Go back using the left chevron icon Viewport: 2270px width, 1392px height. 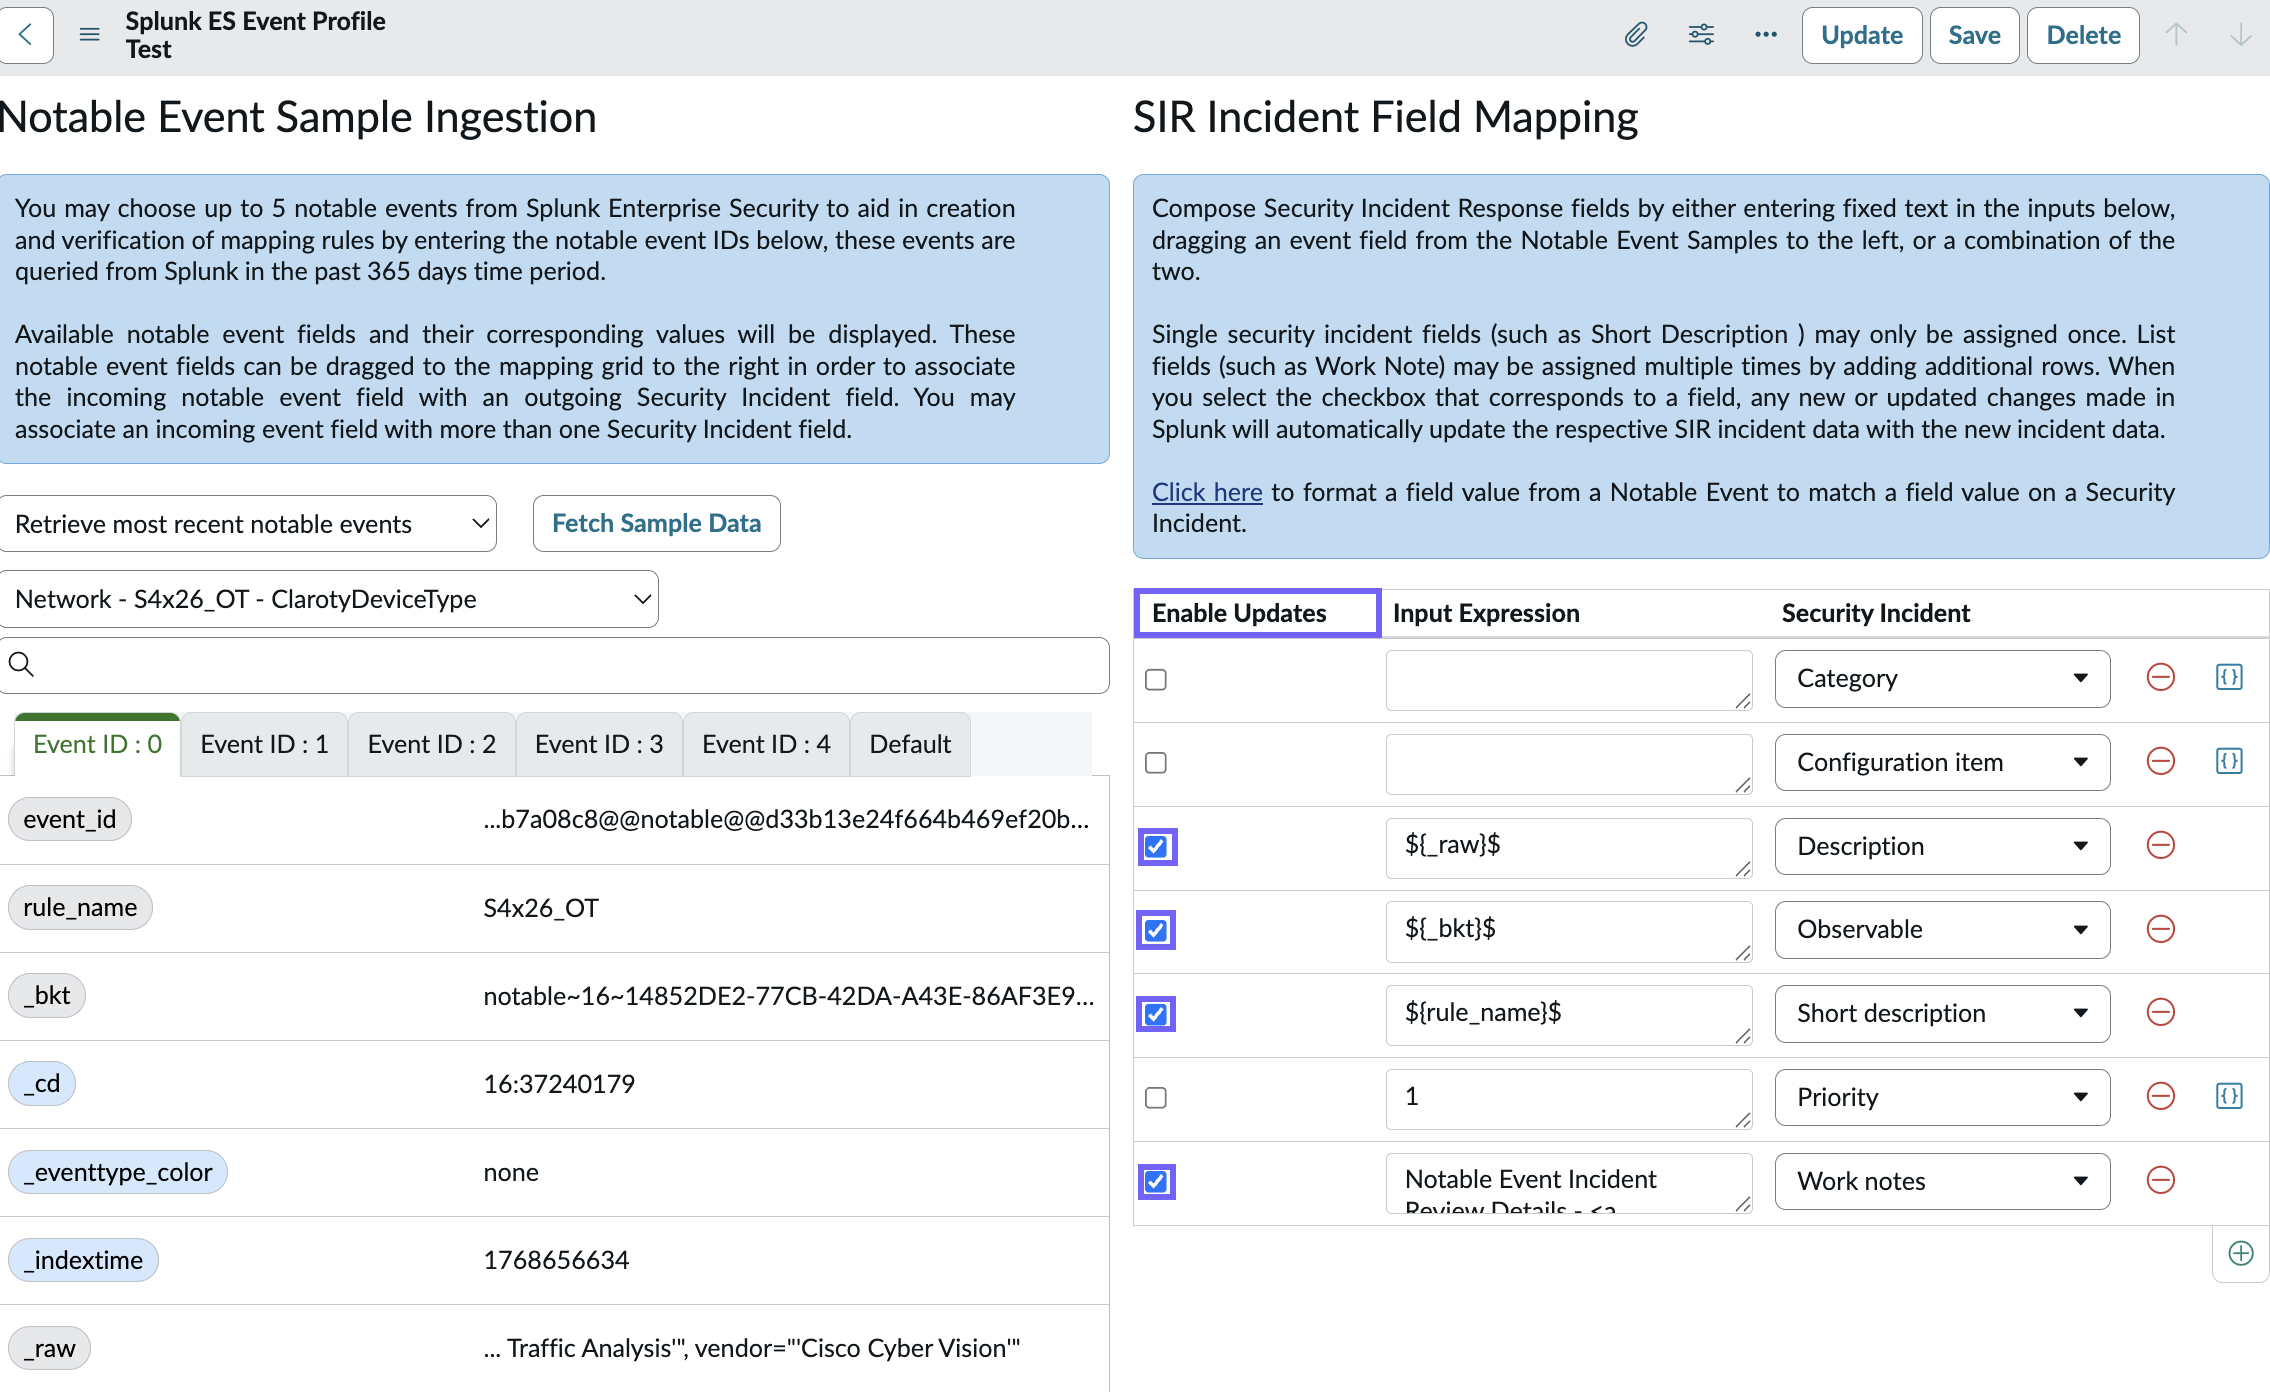pyautogui.click(x=26, y=35)
